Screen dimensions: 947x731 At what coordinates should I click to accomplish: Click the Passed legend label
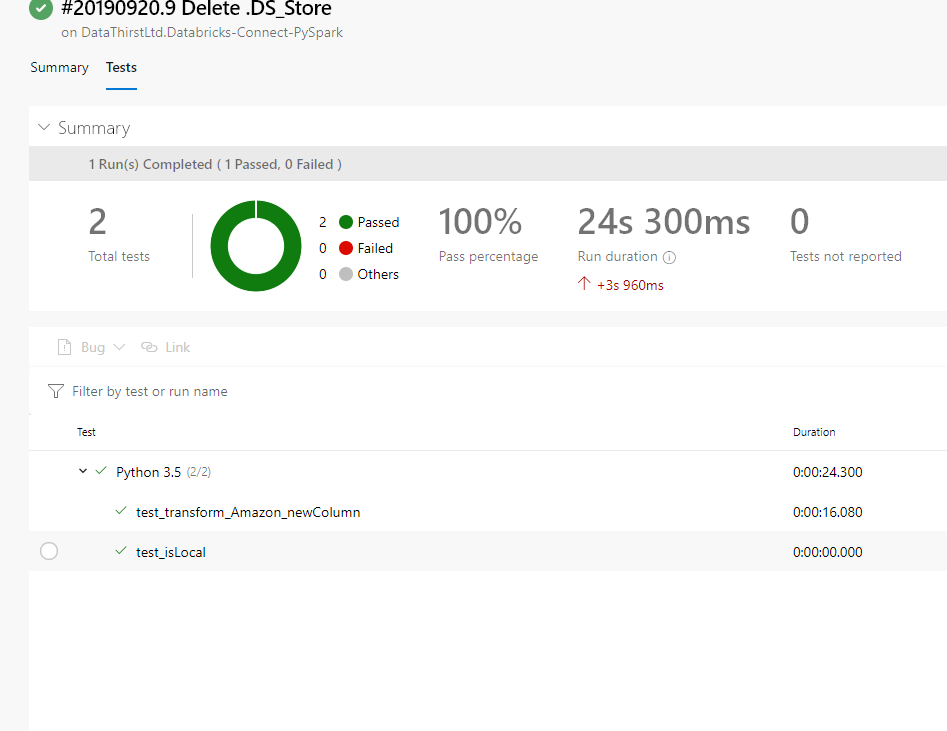[x=378, y=222]
